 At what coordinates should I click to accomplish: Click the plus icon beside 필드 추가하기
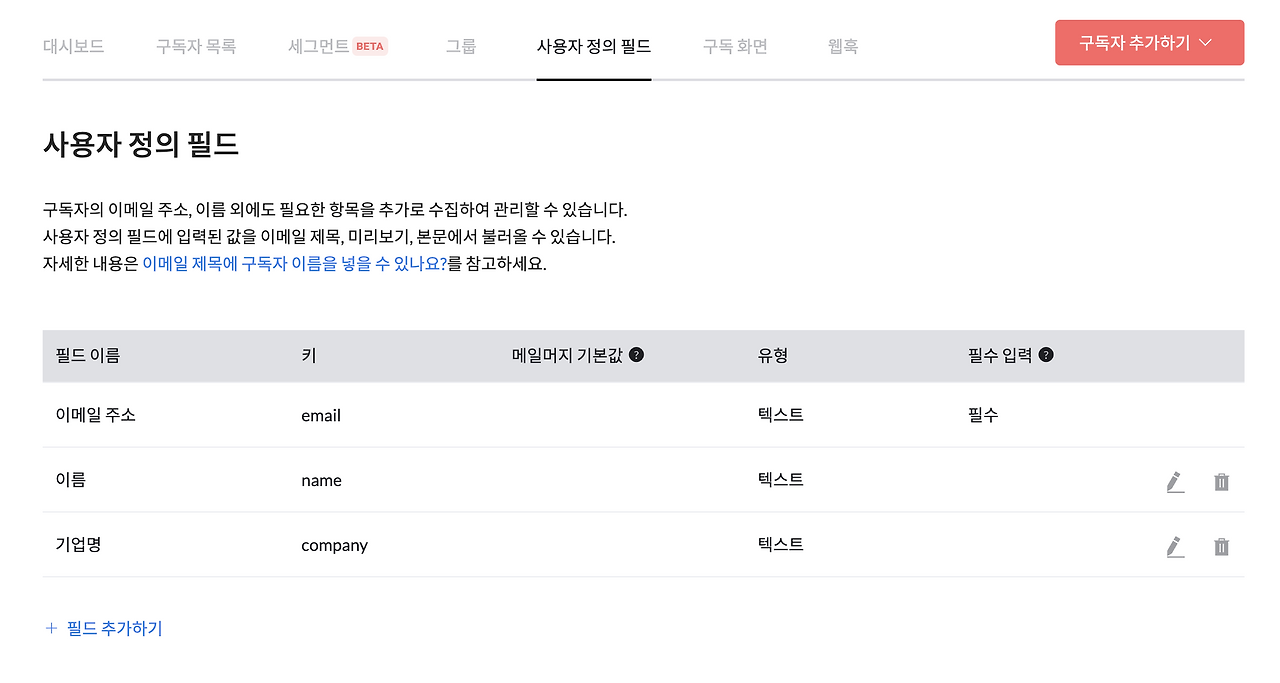point(50,628)
